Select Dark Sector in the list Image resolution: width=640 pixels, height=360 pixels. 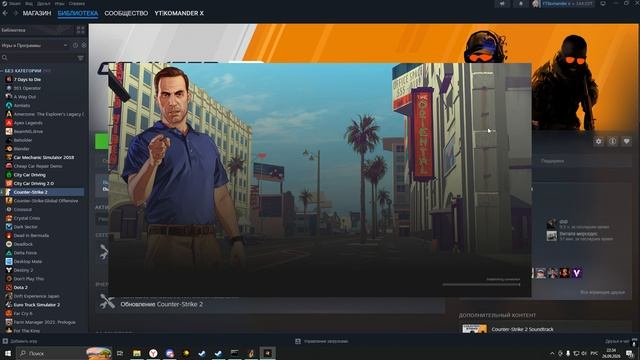click(25, 227)
